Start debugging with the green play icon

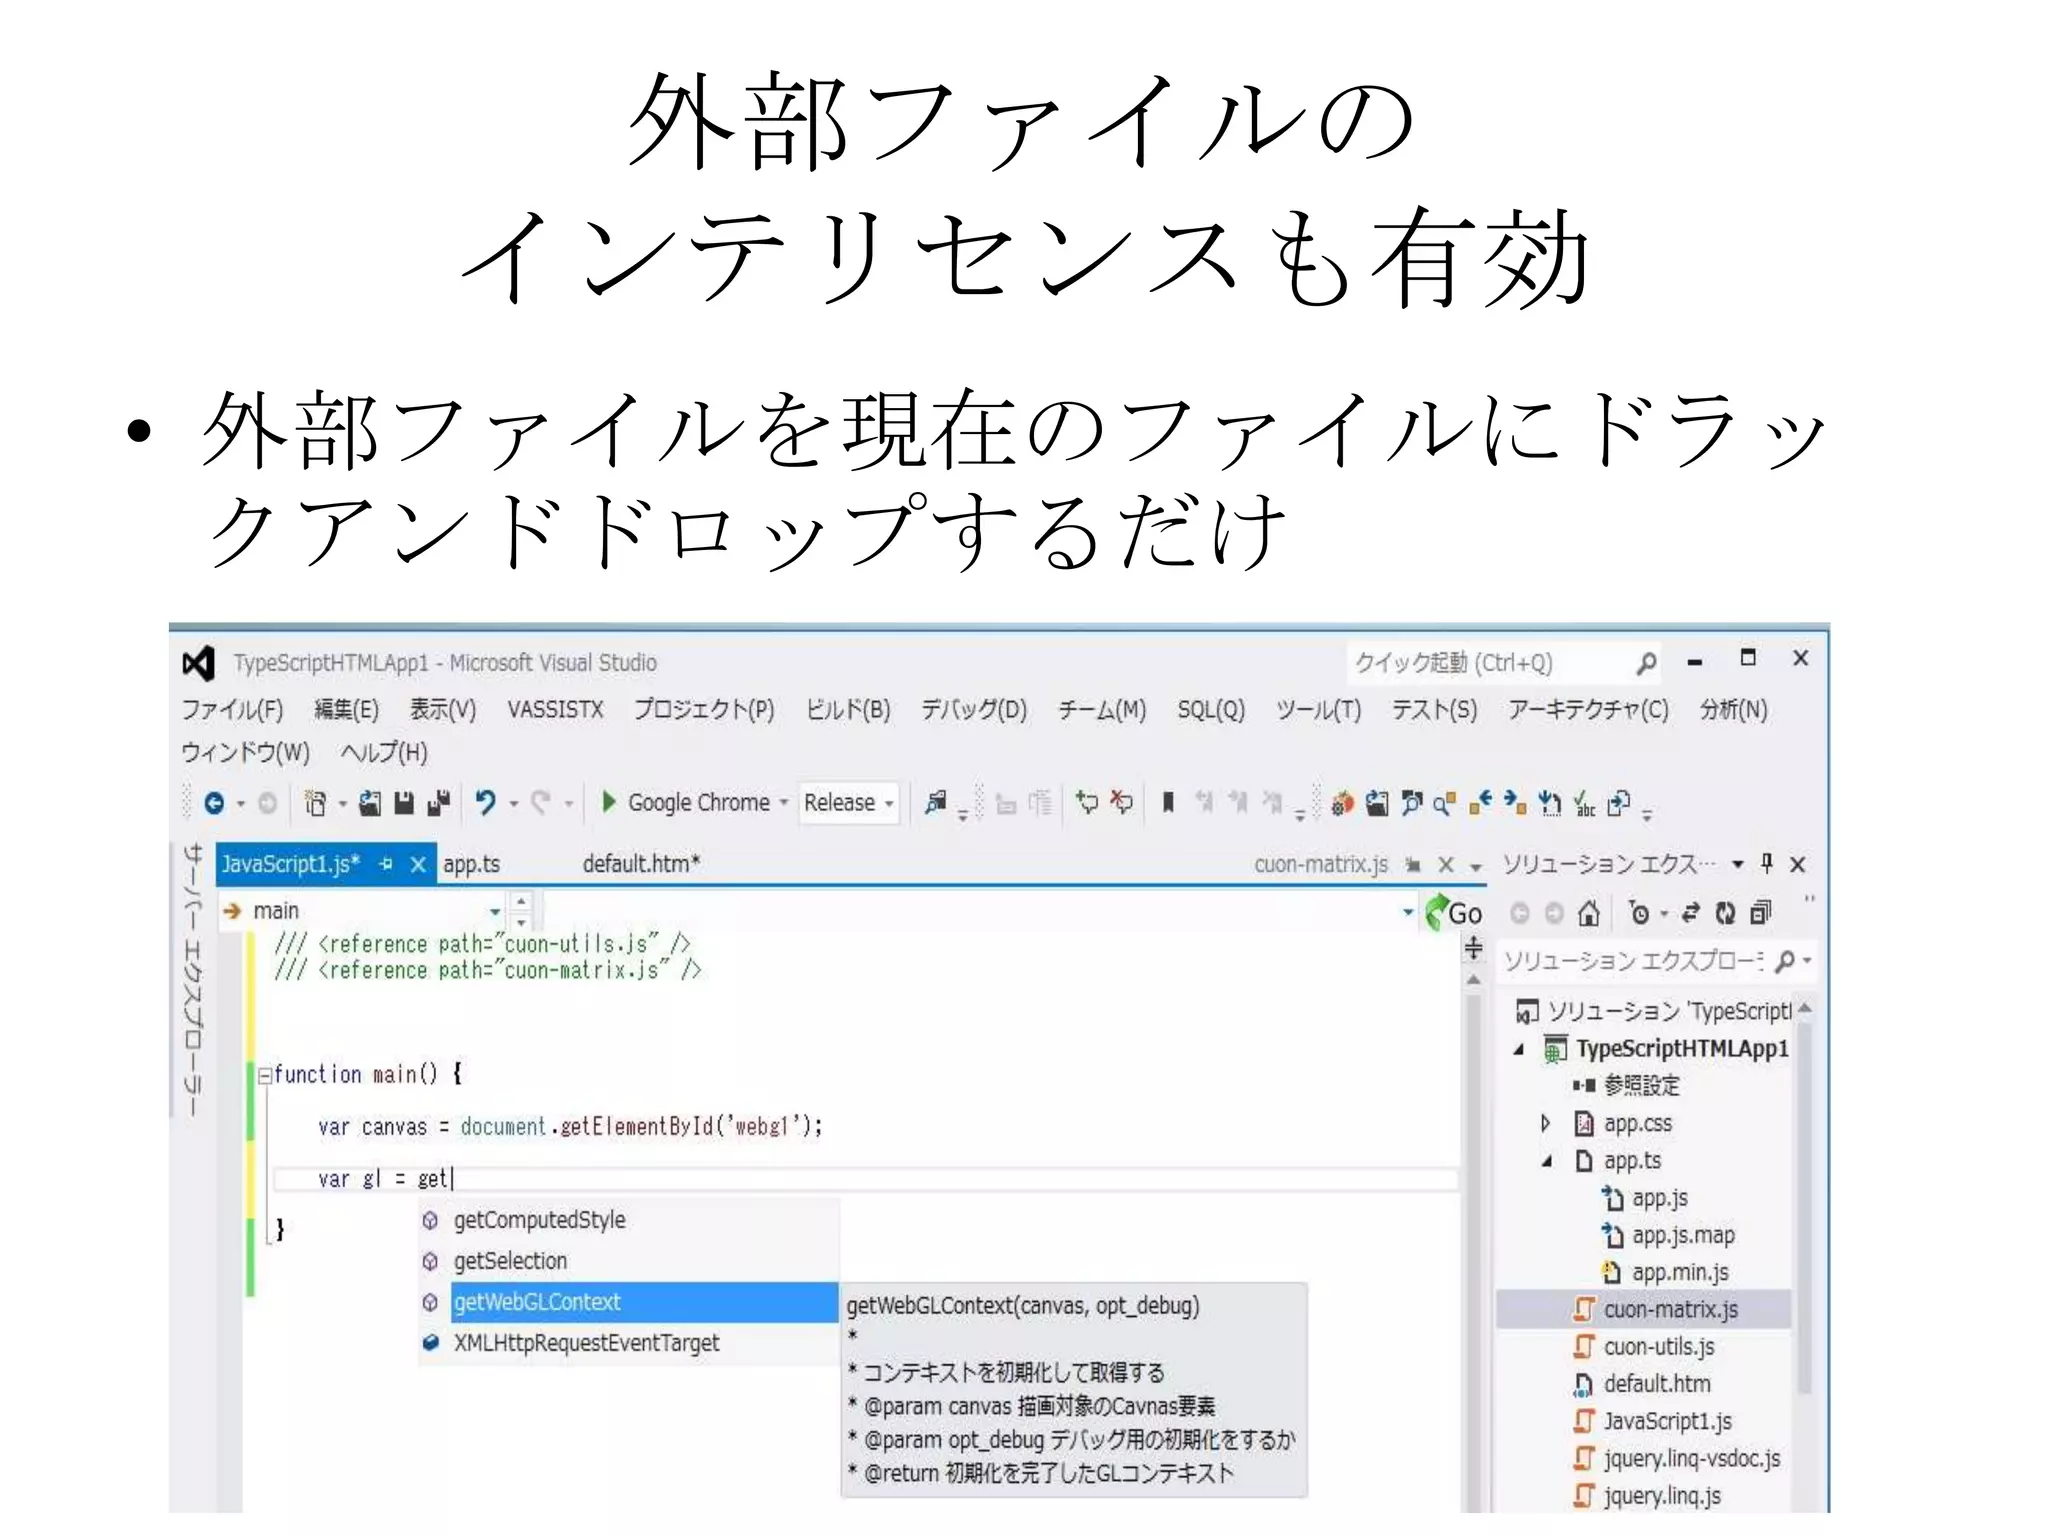608,802
